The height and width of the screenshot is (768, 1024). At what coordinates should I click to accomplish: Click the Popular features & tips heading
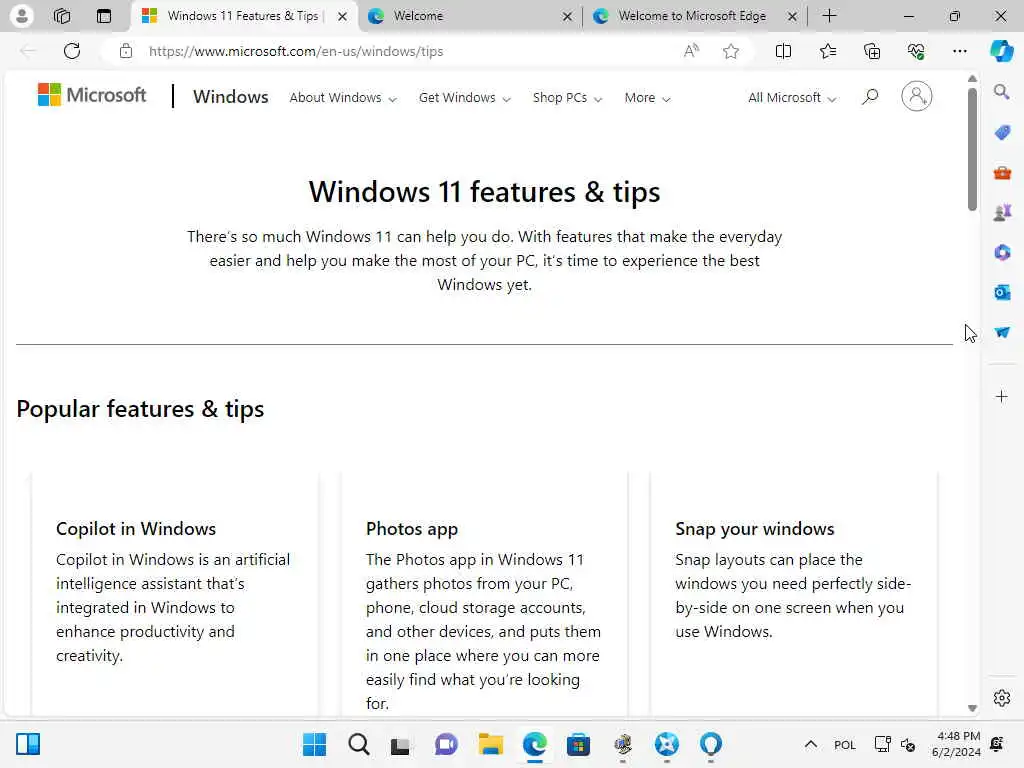(x=140, y=409)
